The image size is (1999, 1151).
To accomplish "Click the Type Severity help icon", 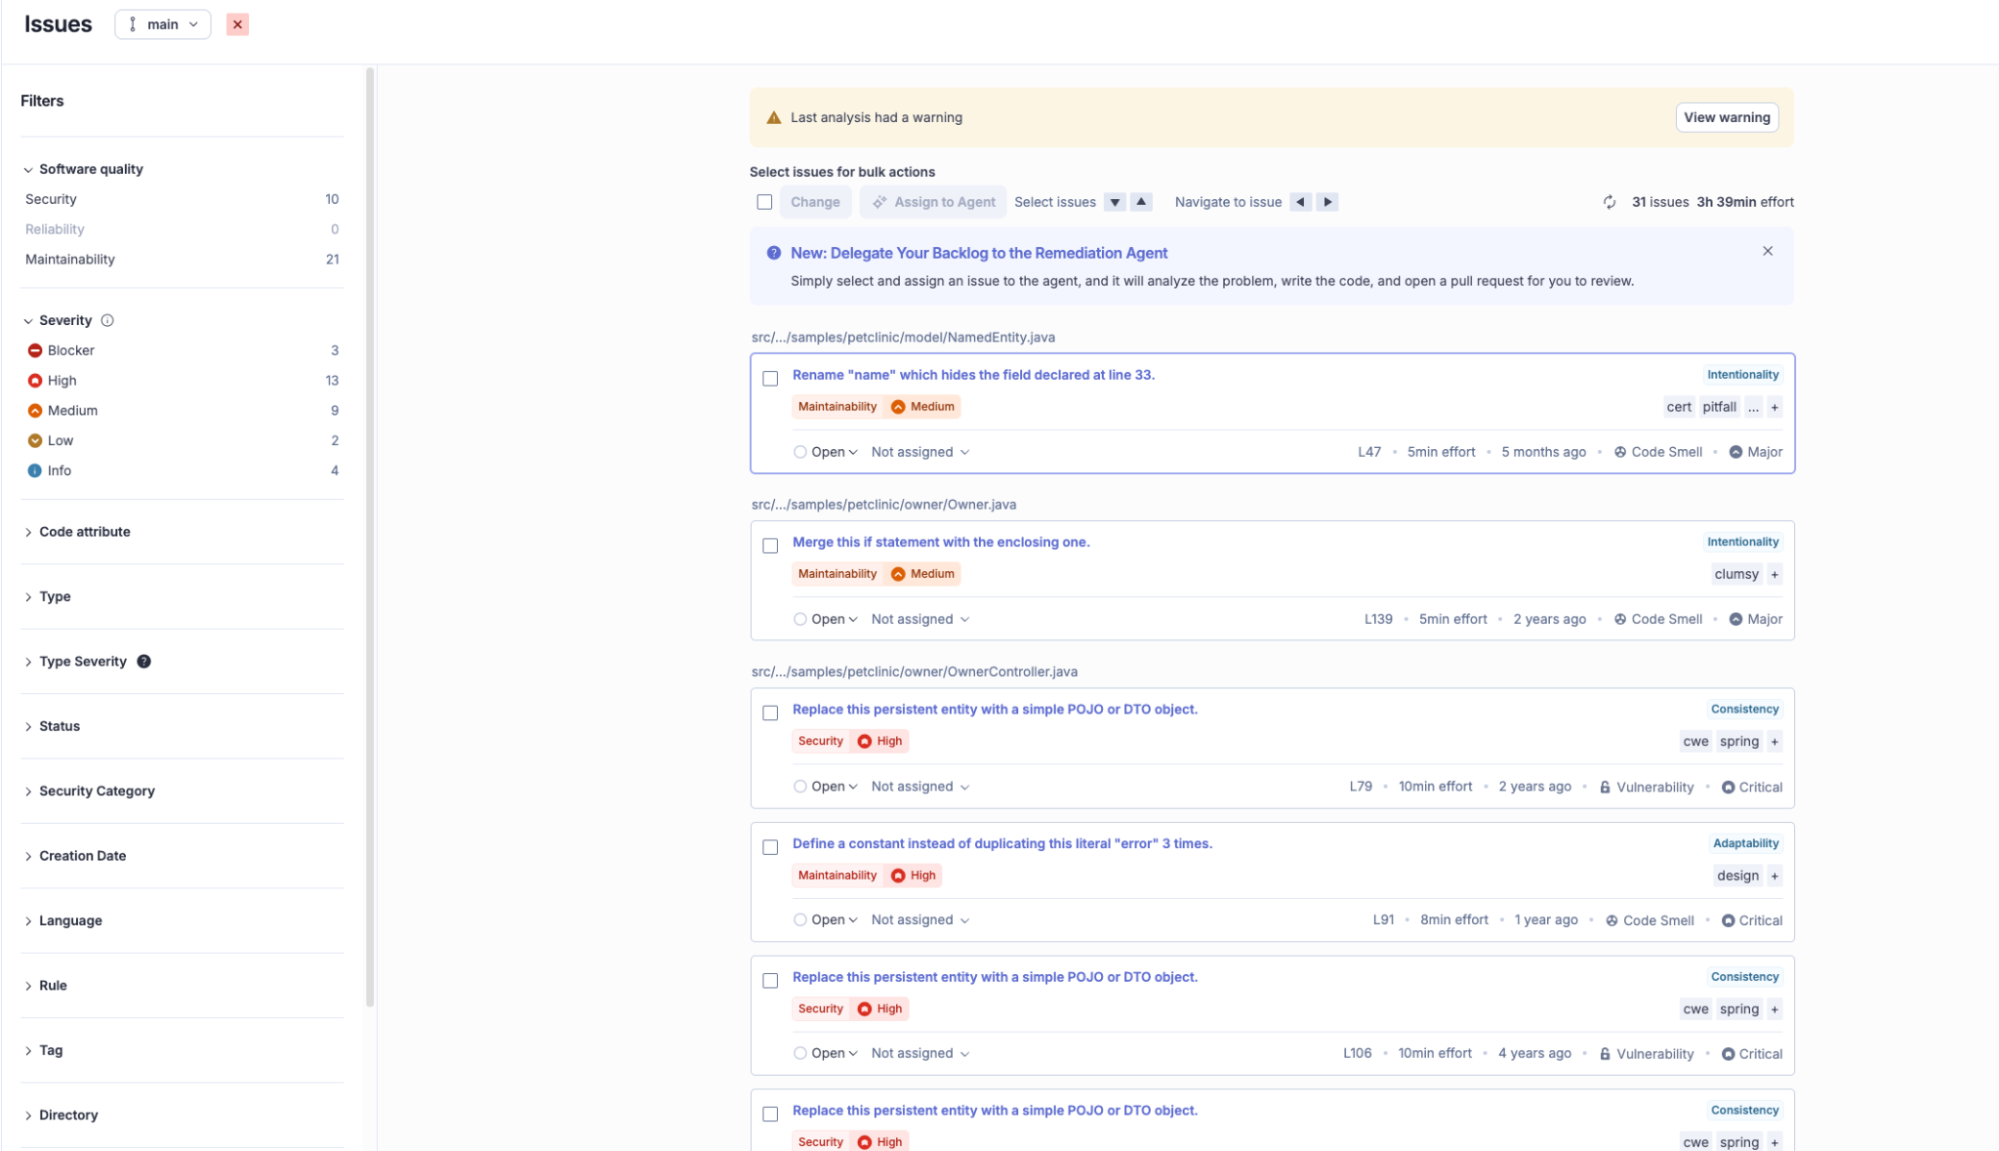I will pyautogui.click(x=144, y=661).
